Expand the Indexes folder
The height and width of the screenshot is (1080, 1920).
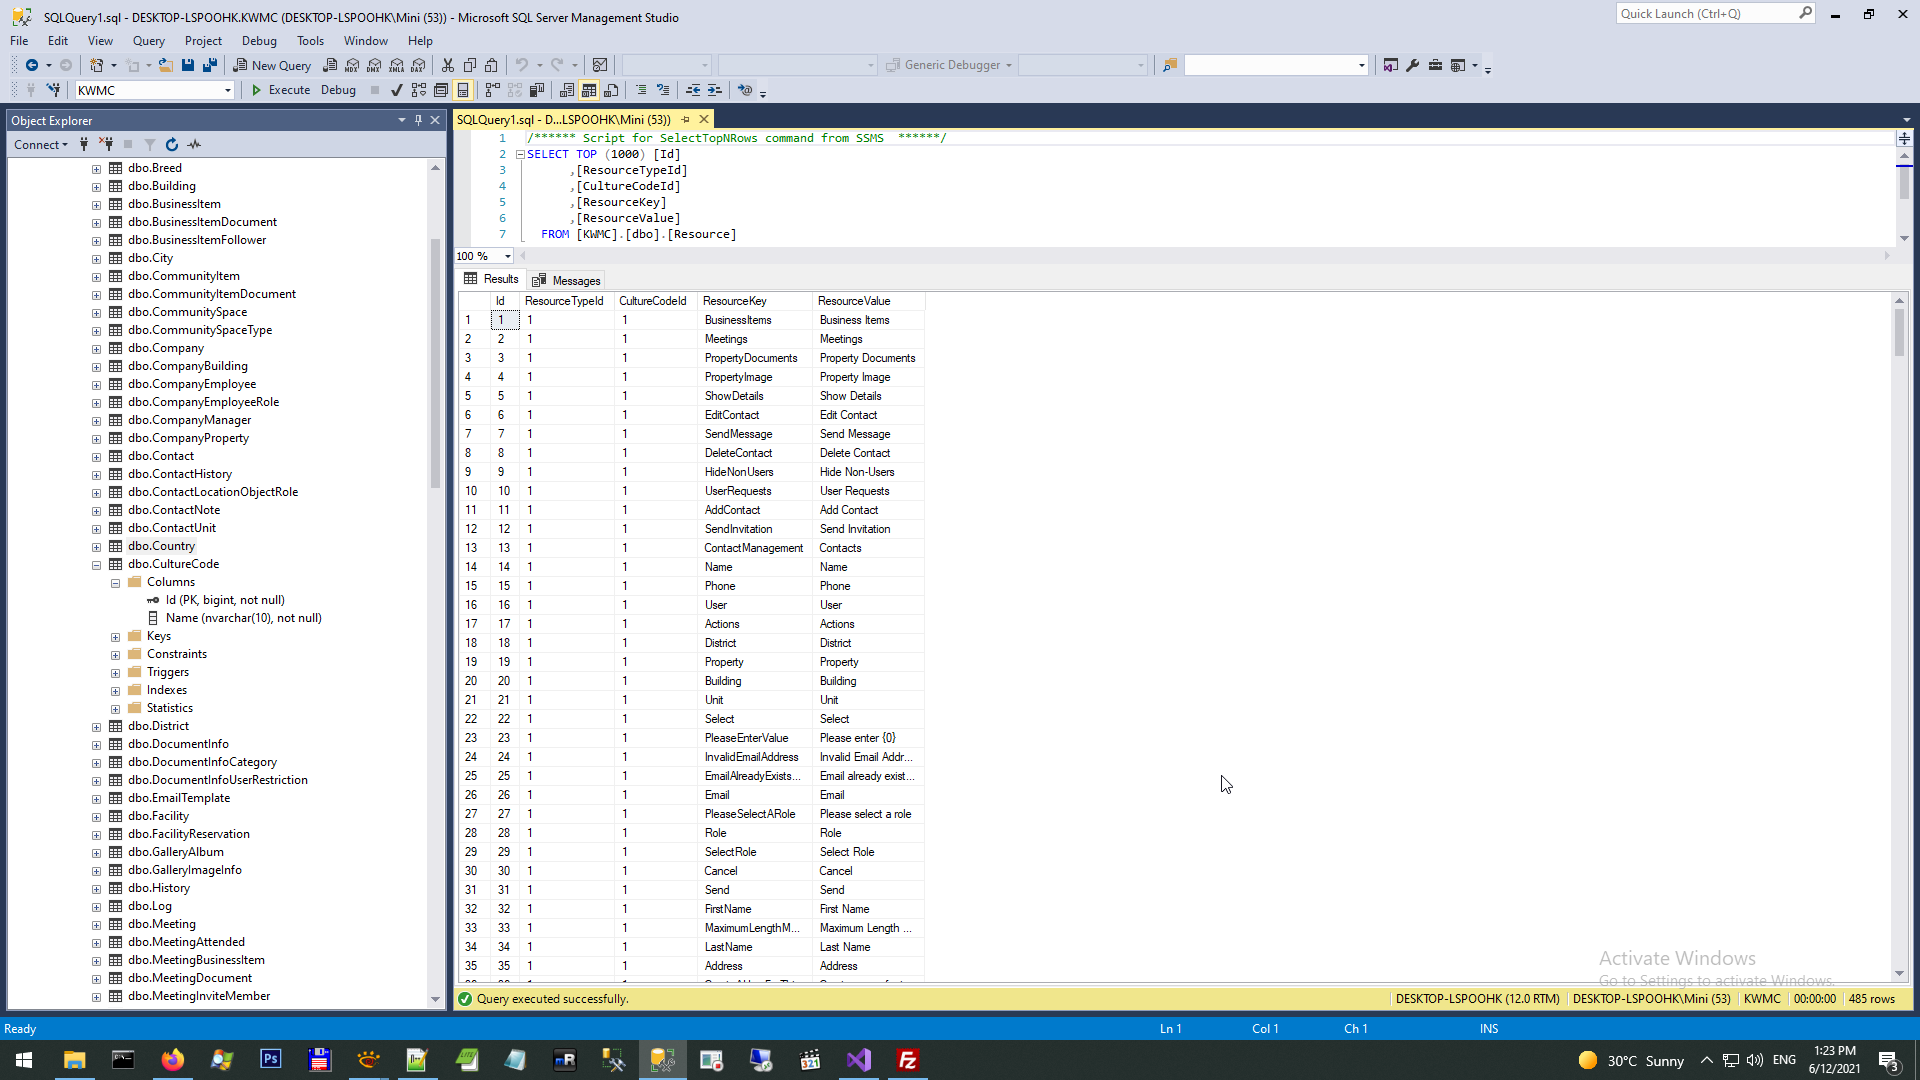(116, 691)
